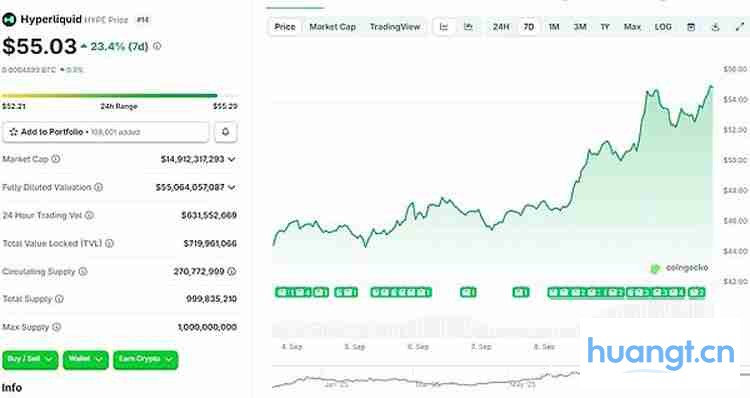
Task: Click info icon beside Circulating Supply value
Action: point(232,271)
